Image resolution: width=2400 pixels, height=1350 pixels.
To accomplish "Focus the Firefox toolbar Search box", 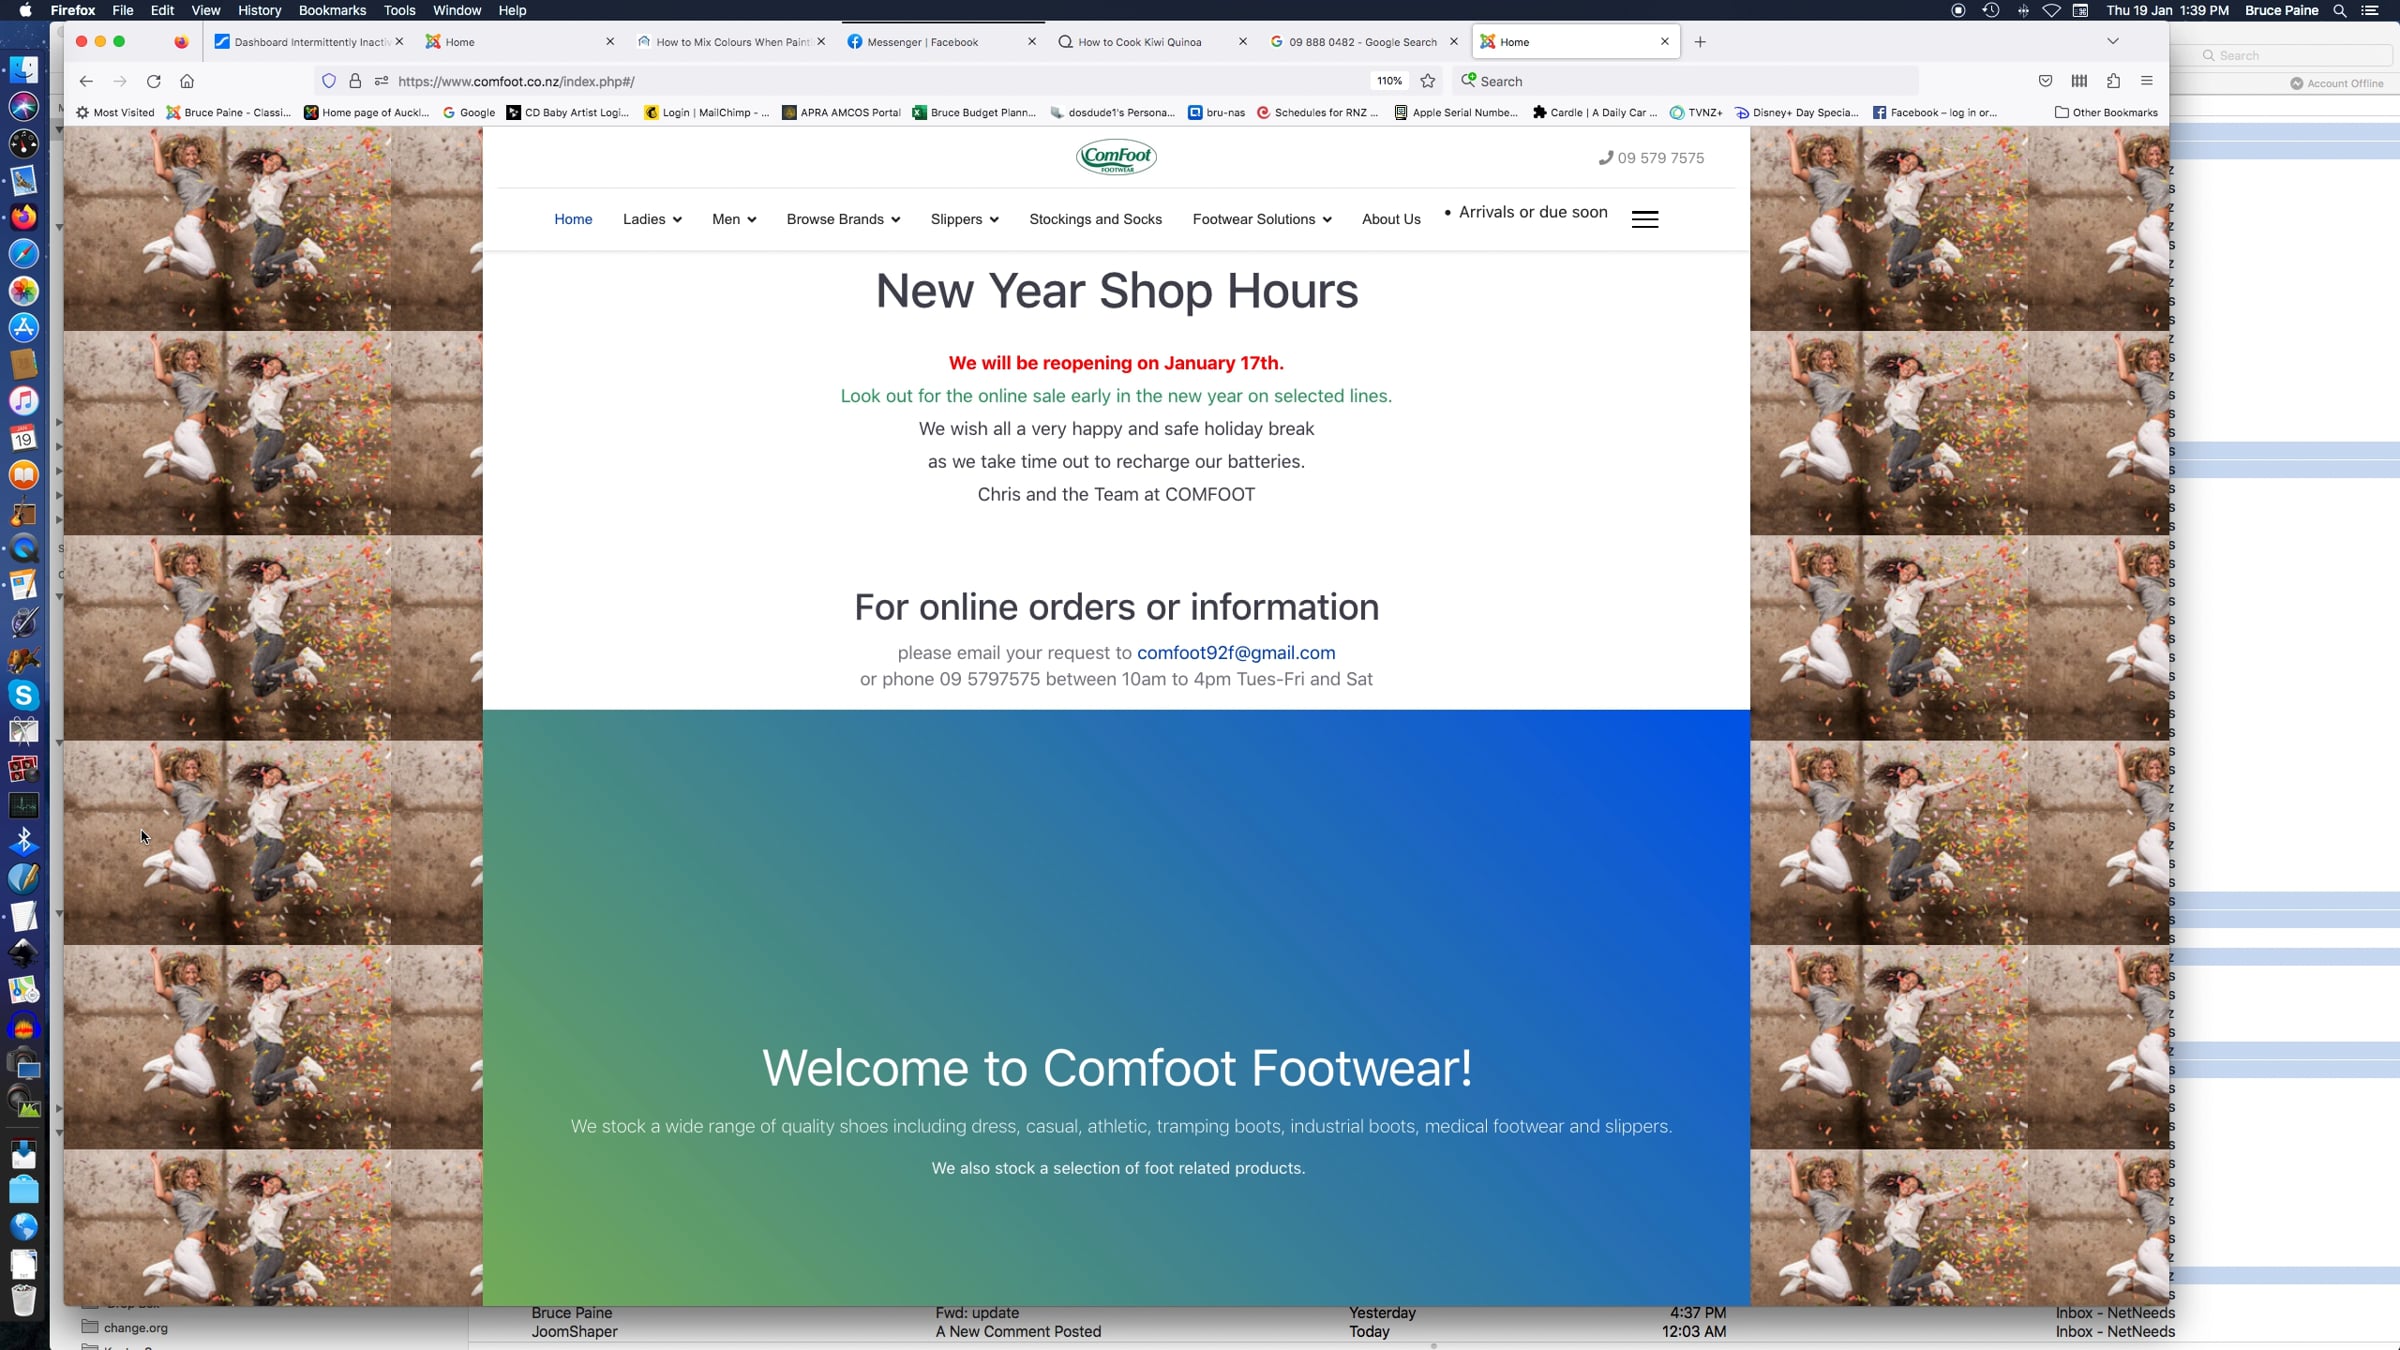I will click(1686, 81).
